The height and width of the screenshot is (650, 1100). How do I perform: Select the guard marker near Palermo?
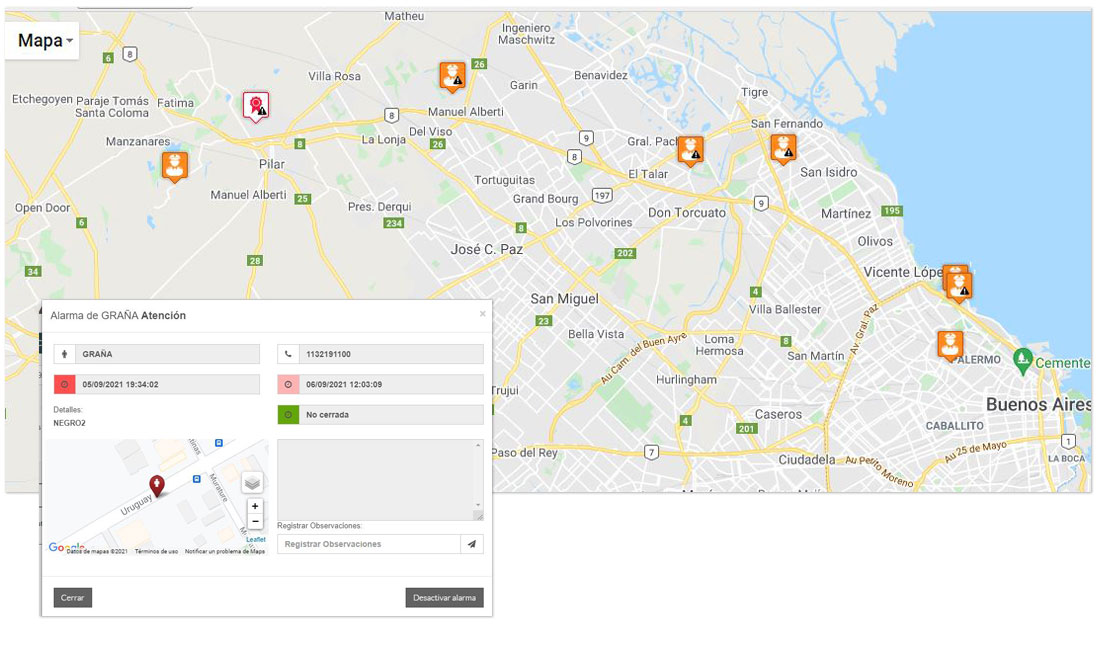[950, 346]
